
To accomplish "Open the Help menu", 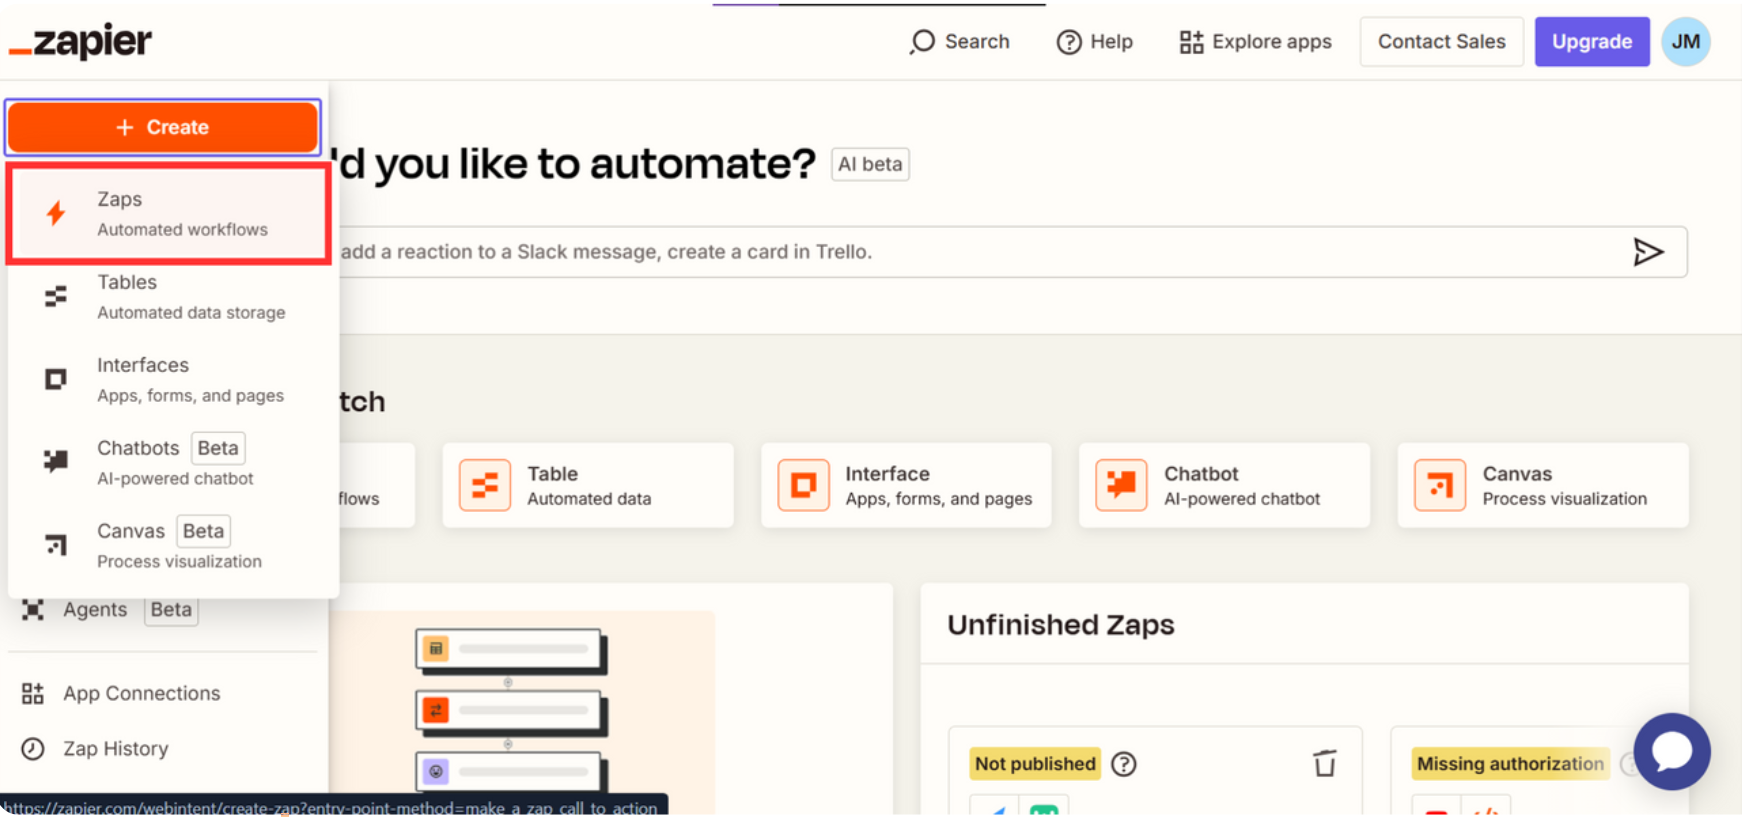I will tap(1095, 42).
